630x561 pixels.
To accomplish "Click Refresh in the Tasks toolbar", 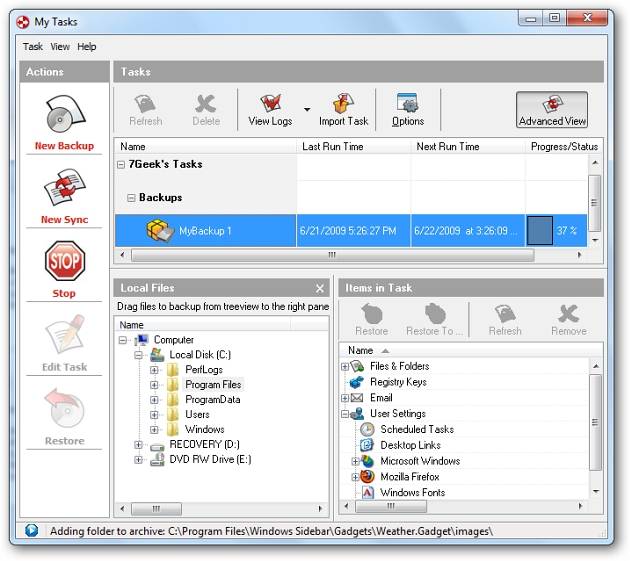I will point(145,110).
